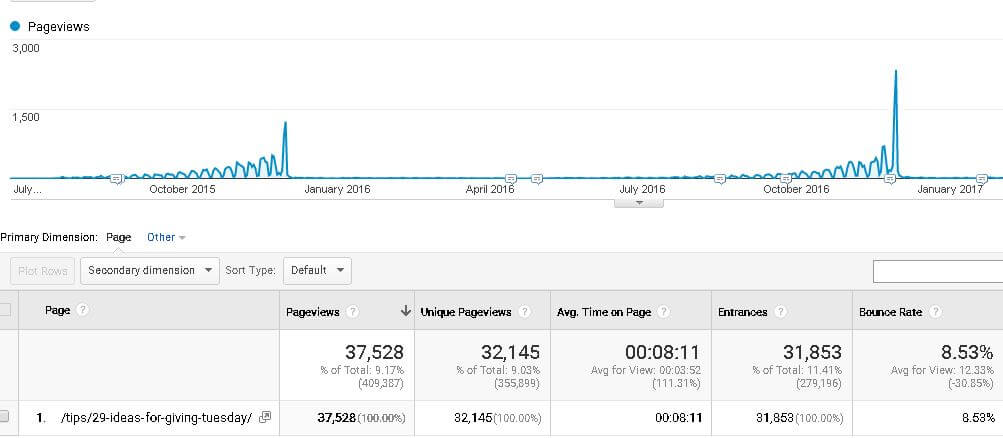This screenshot has height=438, width=1003.
Task: Show help for Avg. Time on Page
Action: point(664,312)
